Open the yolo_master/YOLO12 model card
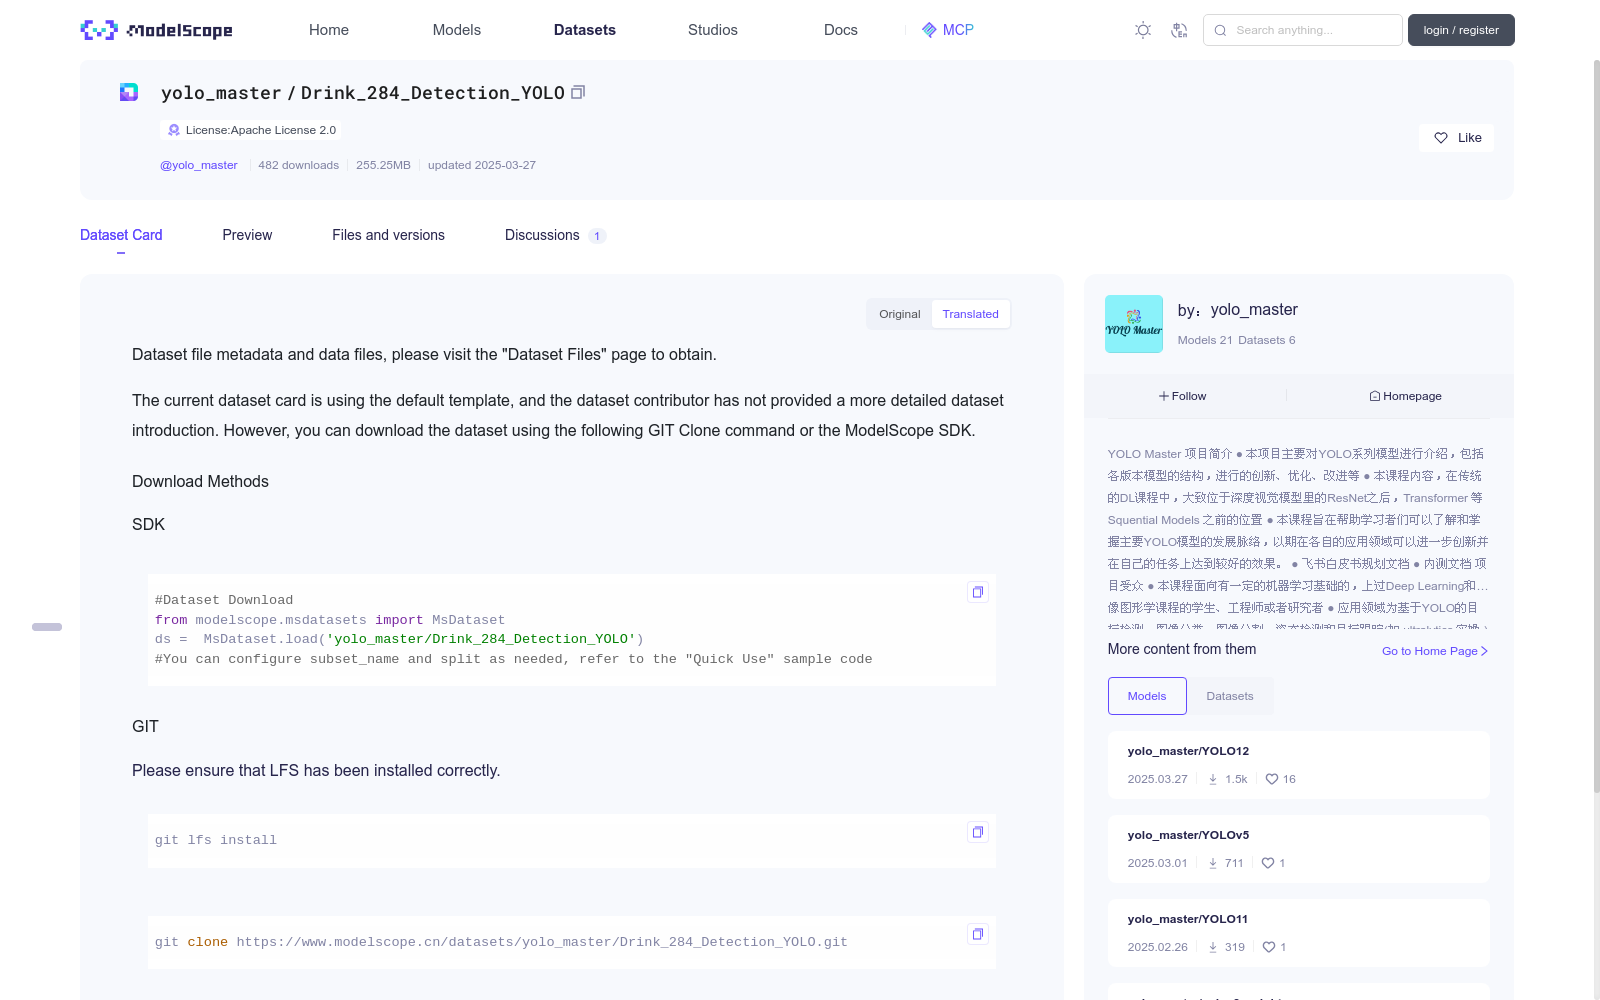The width and height of the screenshot is (1600, 1000). tap(1298, 765)
